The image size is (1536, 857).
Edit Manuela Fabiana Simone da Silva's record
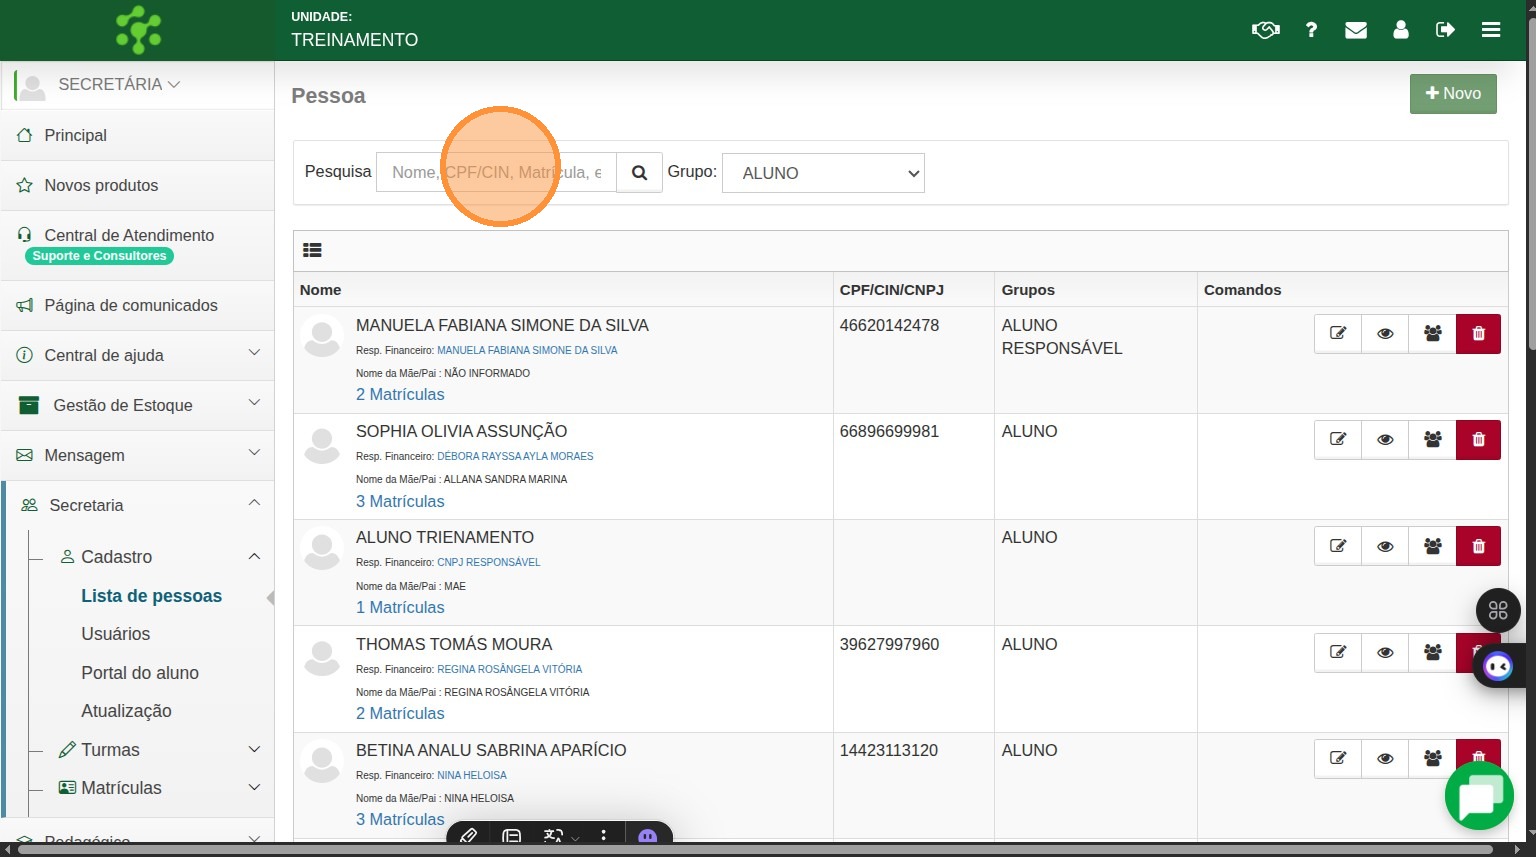[x=1337, y=334]
